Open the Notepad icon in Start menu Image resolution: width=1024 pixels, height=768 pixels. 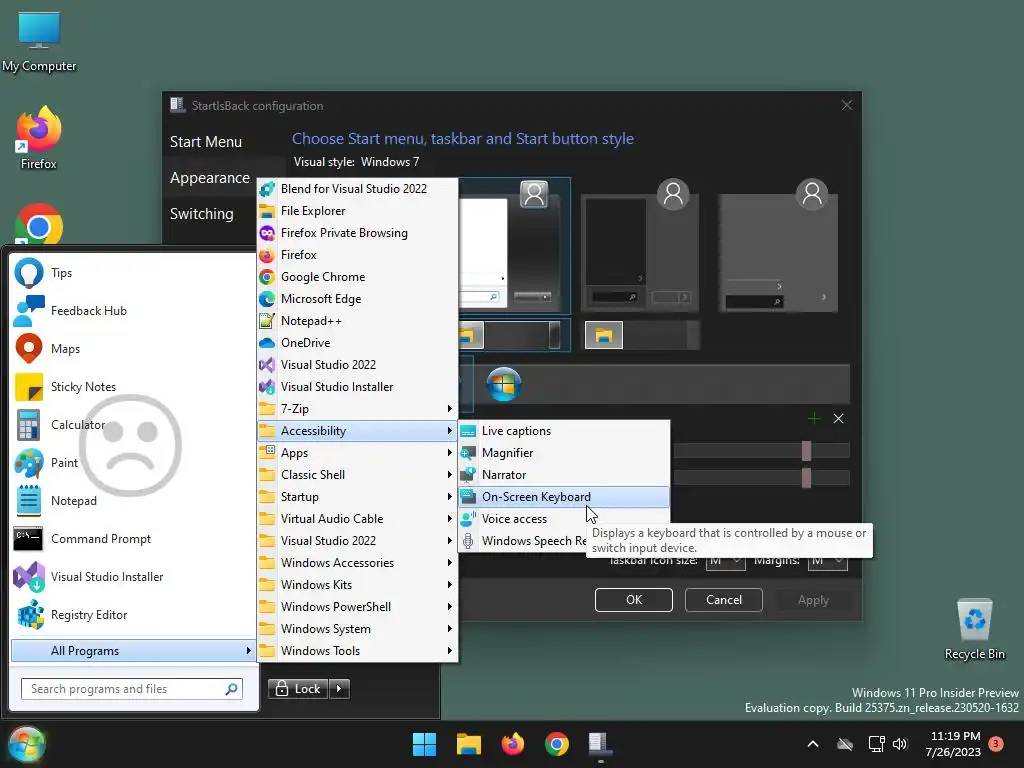29,501
